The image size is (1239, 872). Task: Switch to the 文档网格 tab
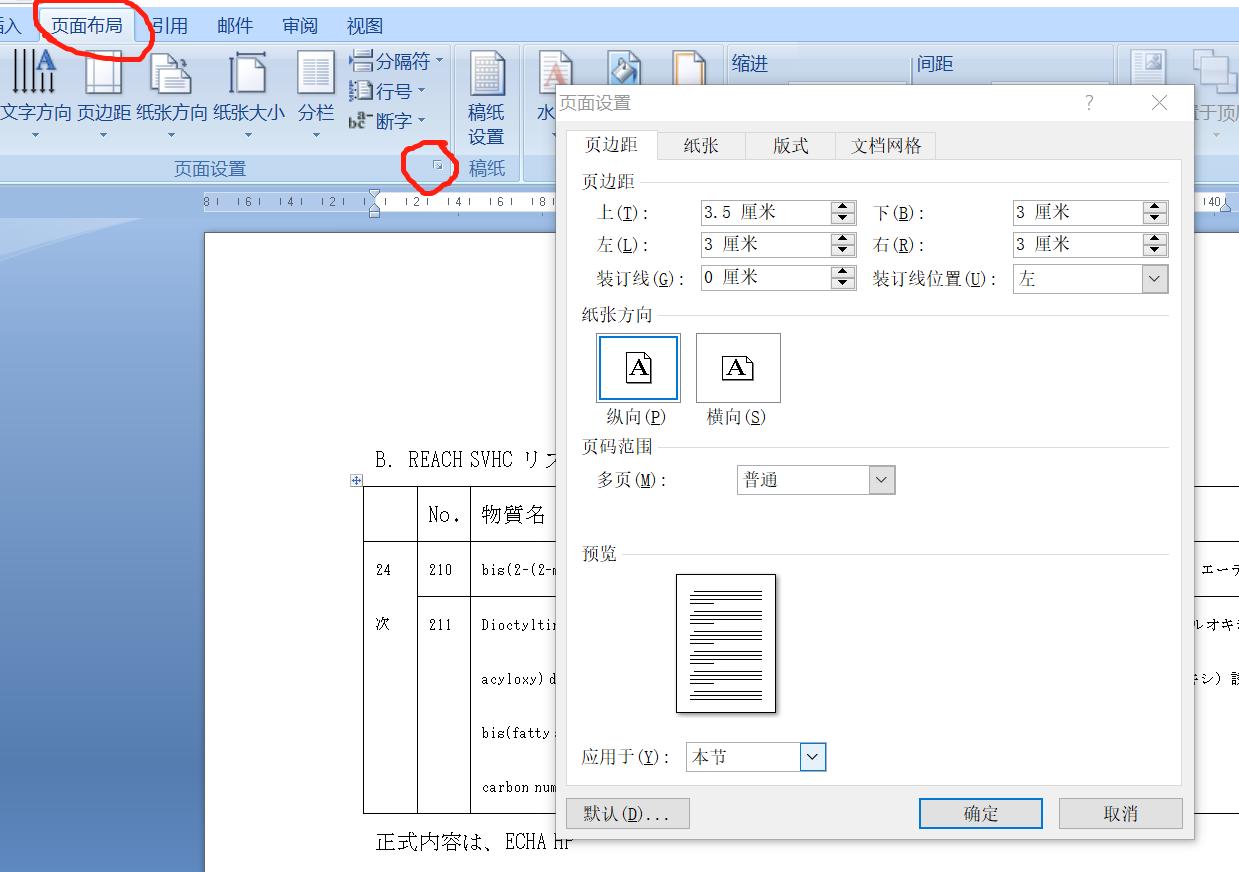tap(886, 145)
